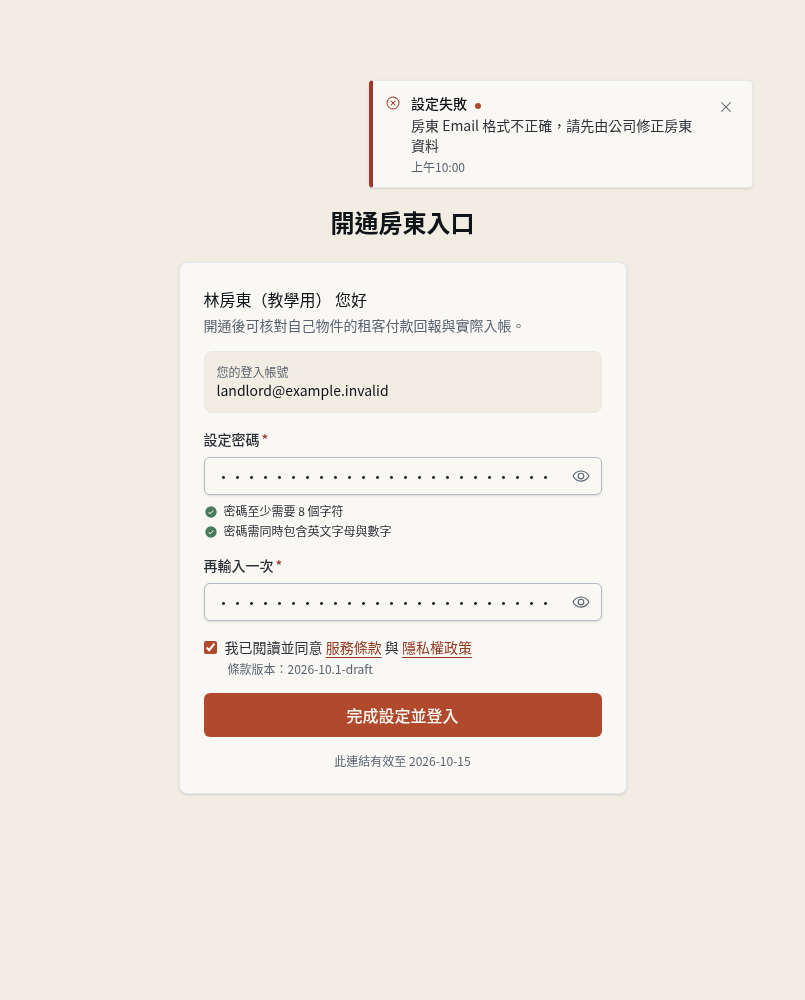Screen dimensions: 805x1000
Task: Click the notification timestamp 上午10:00
Action: (438, 168)
